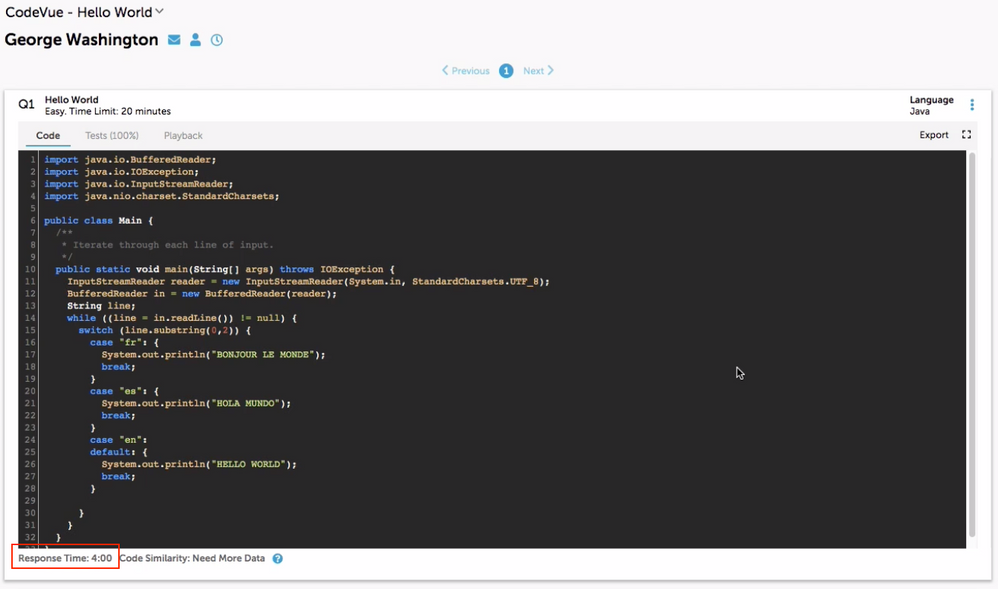Click line number 15 in the gutter
Image resolution: width=998 pixels, height=589 pixels.
coord(32,330)
